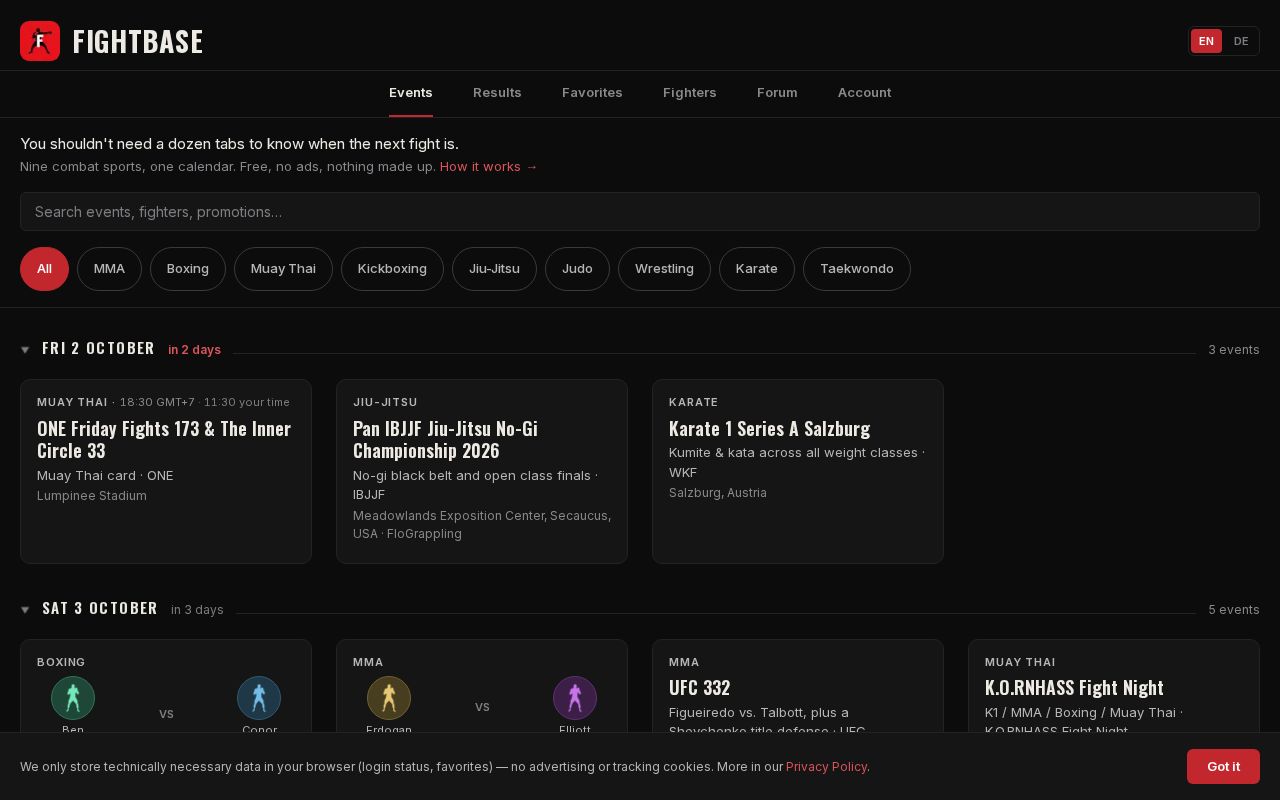The width and height of the screenshot is (1280, 800).
Task: Open the Favorites tab
Action: 592,93
